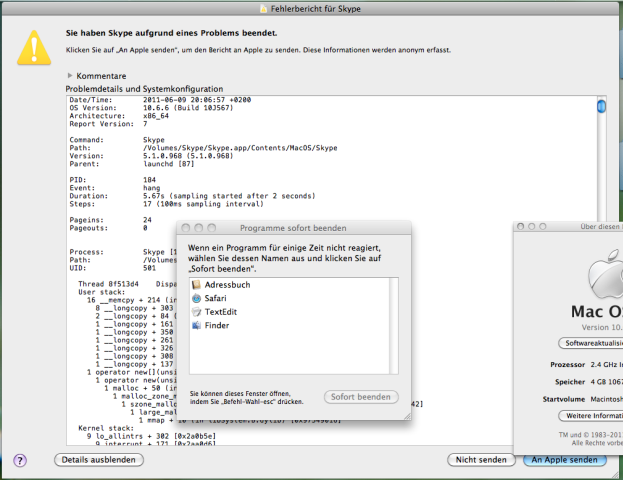The image size is (624, 481).
Task: Expand the Kommentare disclosure triangle
Action: click(70, 76)
